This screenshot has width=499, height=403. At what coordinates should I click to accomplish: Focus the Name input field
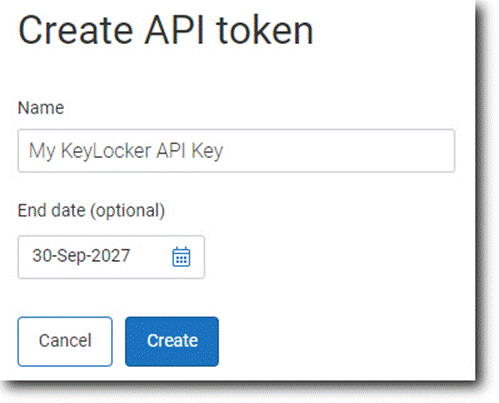click(236, 151)
